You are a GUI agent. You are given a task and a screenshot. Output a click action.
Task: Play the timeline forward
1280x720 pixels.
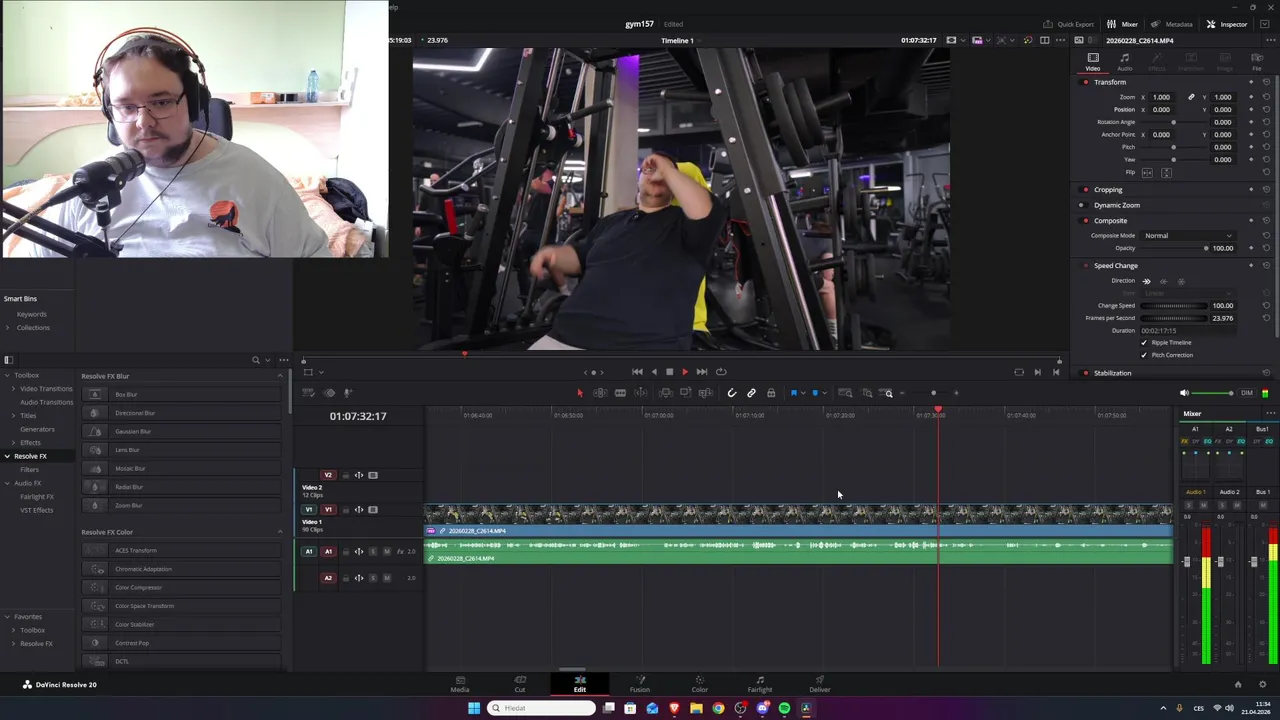pyautogui.click(x=685, y=372)
